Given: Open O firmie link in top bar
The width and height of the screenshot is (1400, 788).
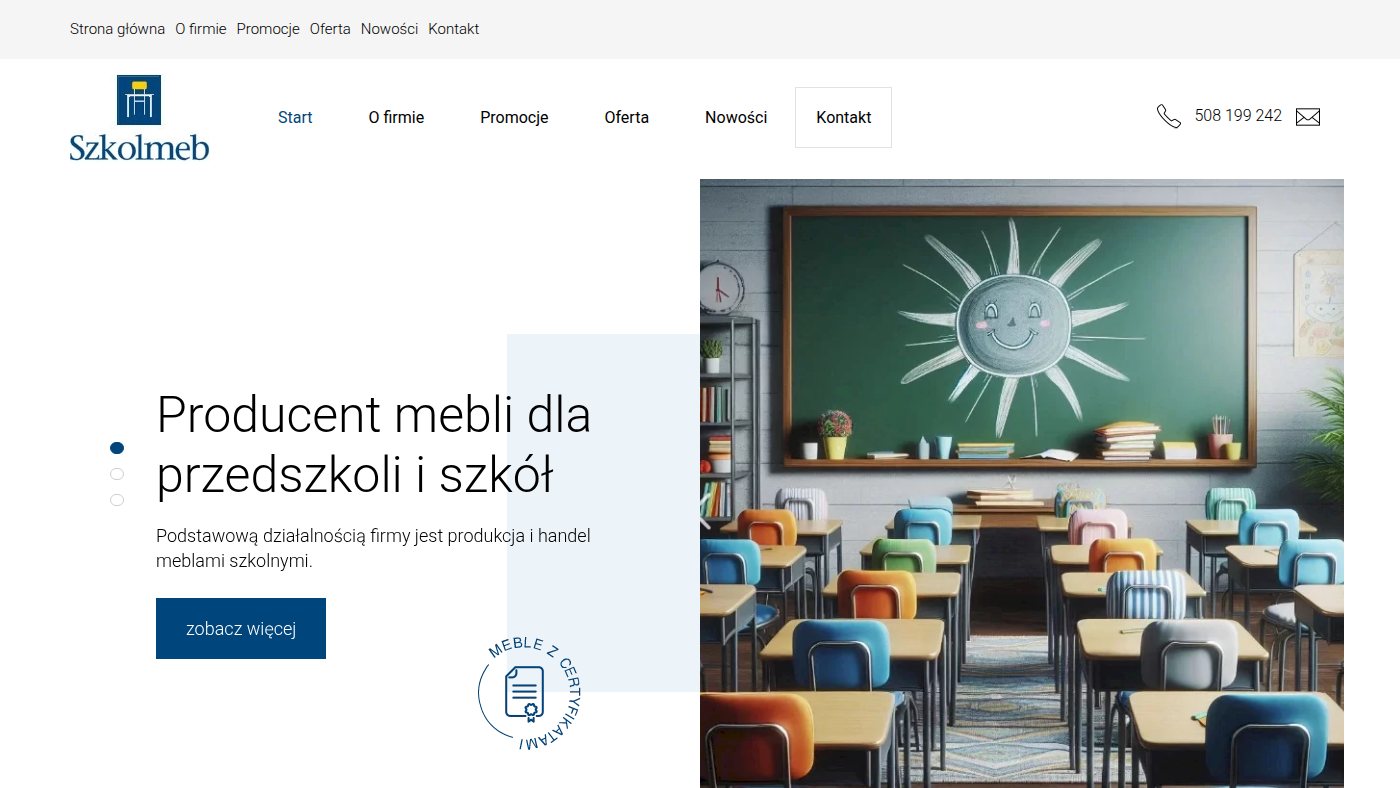Looking at the screenshot, I should (201, 29).
